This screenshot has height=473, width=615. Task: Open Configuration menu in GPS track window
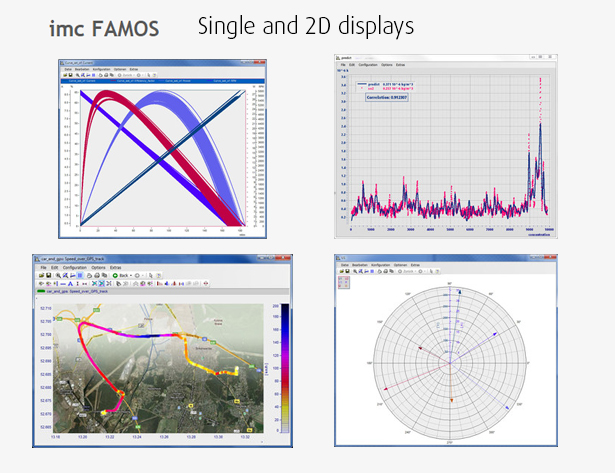tap(75, 267)
